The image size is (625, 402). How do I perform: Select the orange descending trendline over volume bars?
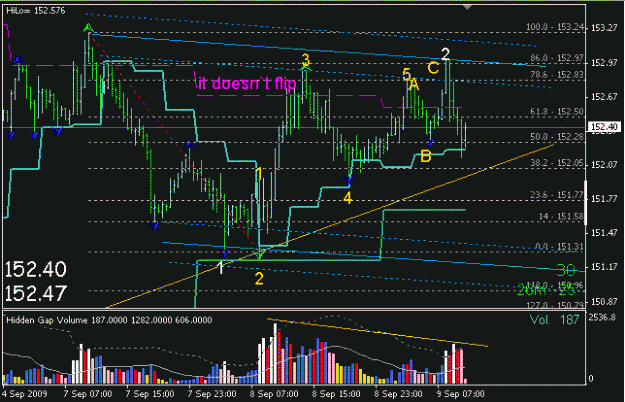pos(378,332)
